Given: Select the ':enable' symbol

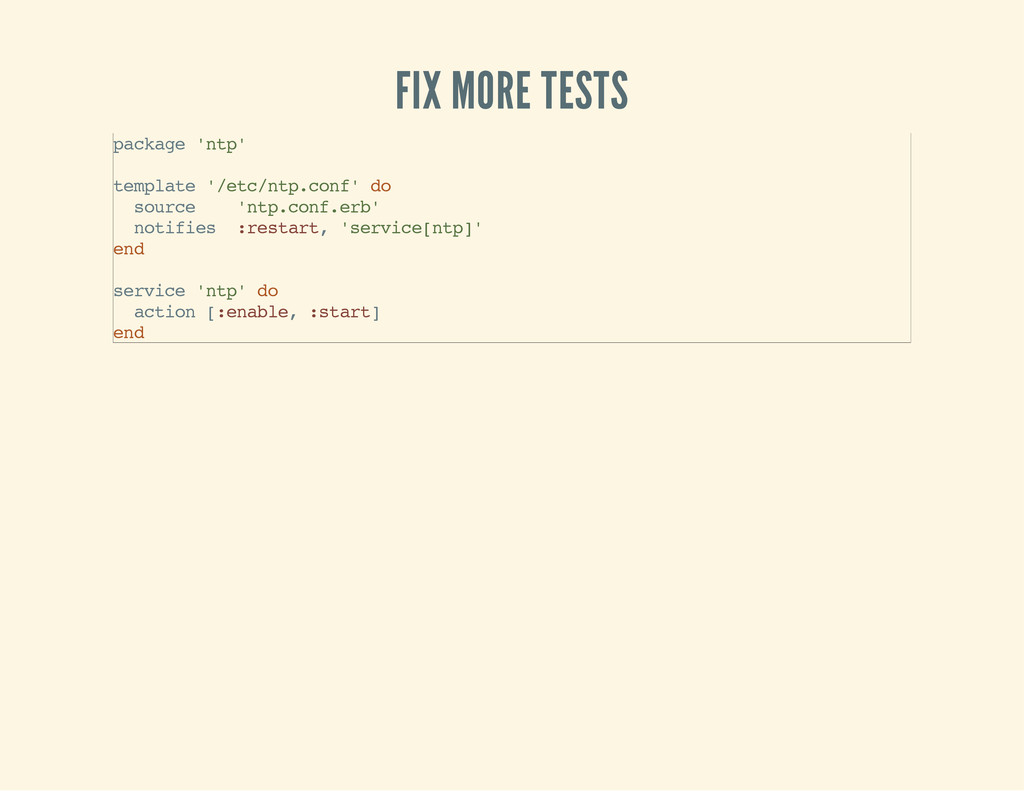Looking at the screenshot, I should [x=252, y=312].
